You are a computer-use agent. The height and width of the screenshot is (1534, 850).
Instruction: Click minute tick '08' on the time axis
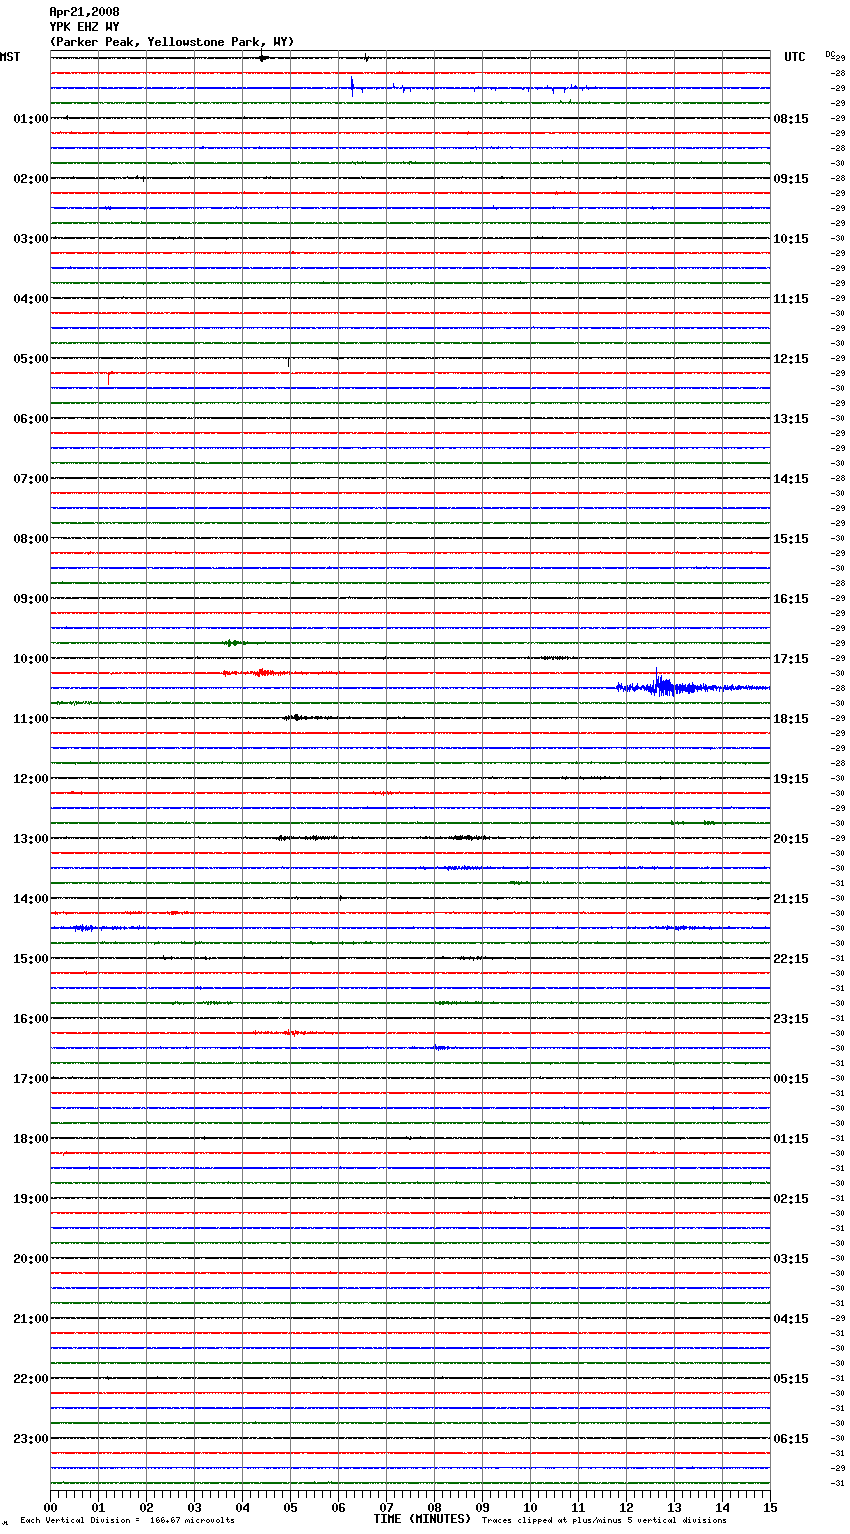(x=434, y=1507)
